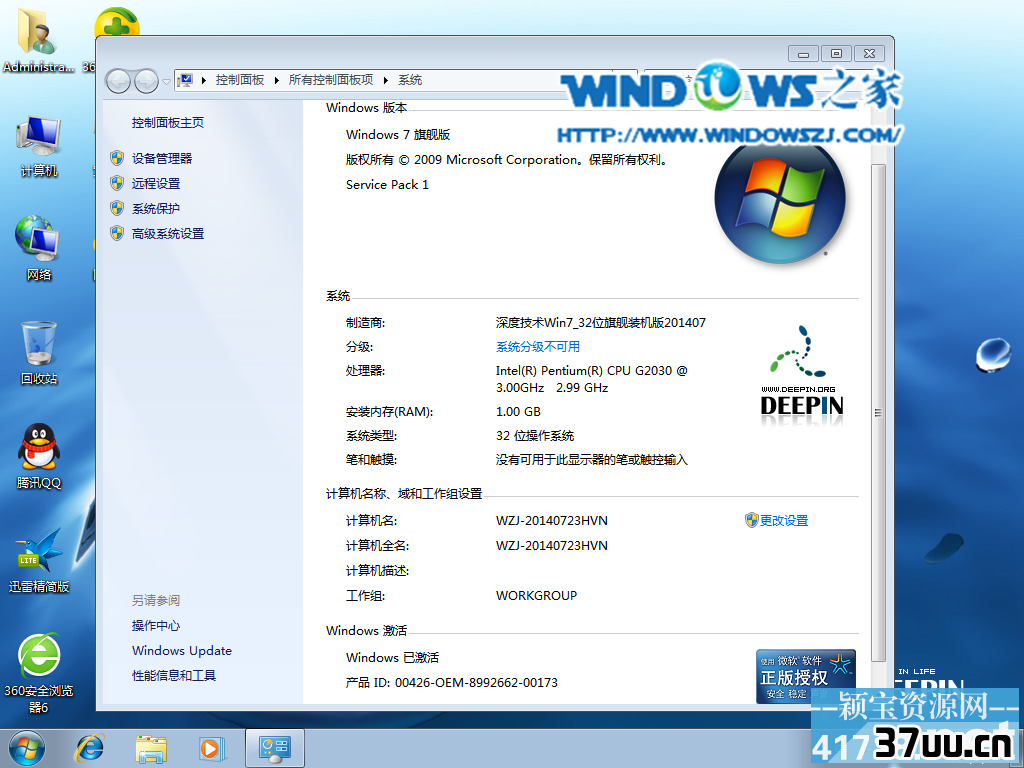Open 高级系统设置 link

tap(168, 233)
